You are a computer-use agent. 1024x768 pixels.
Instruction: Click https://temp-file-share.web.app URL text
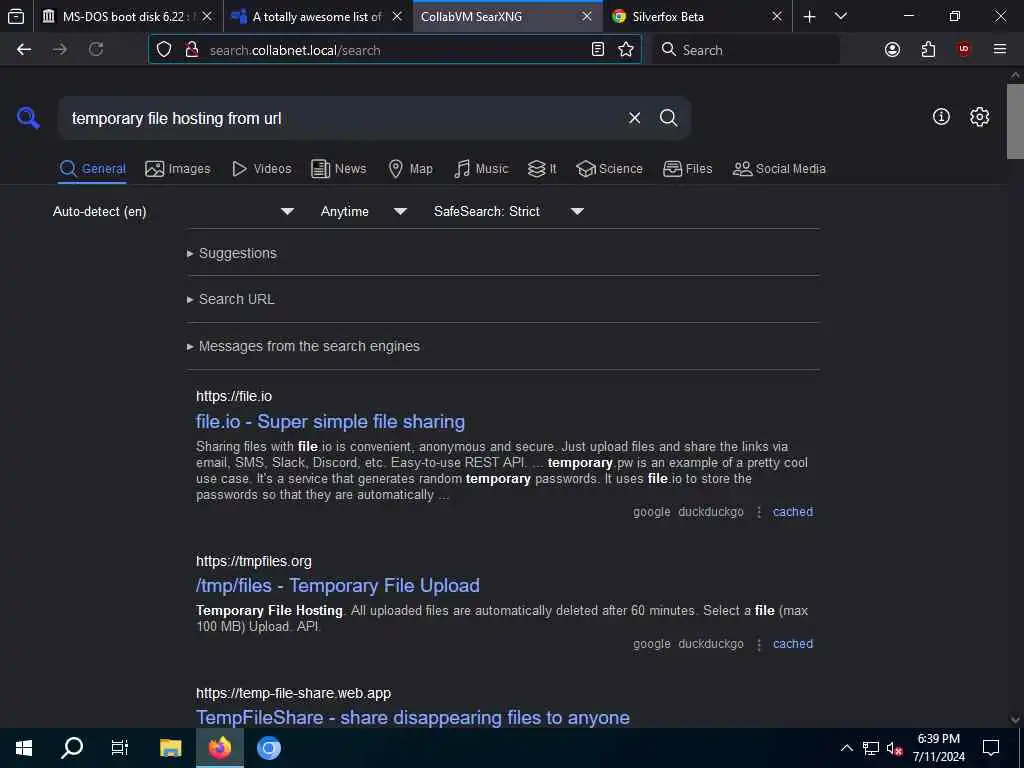[293, 693]
